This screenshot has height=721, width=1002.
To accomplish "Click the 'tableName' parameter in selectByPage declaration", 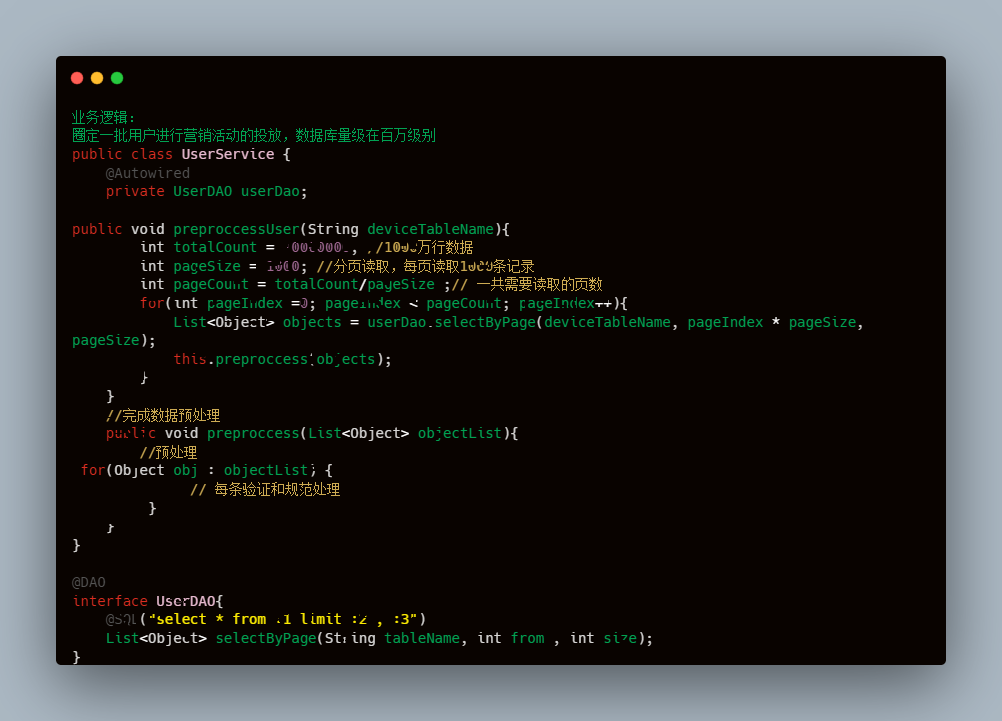I will tap(422, 638).
